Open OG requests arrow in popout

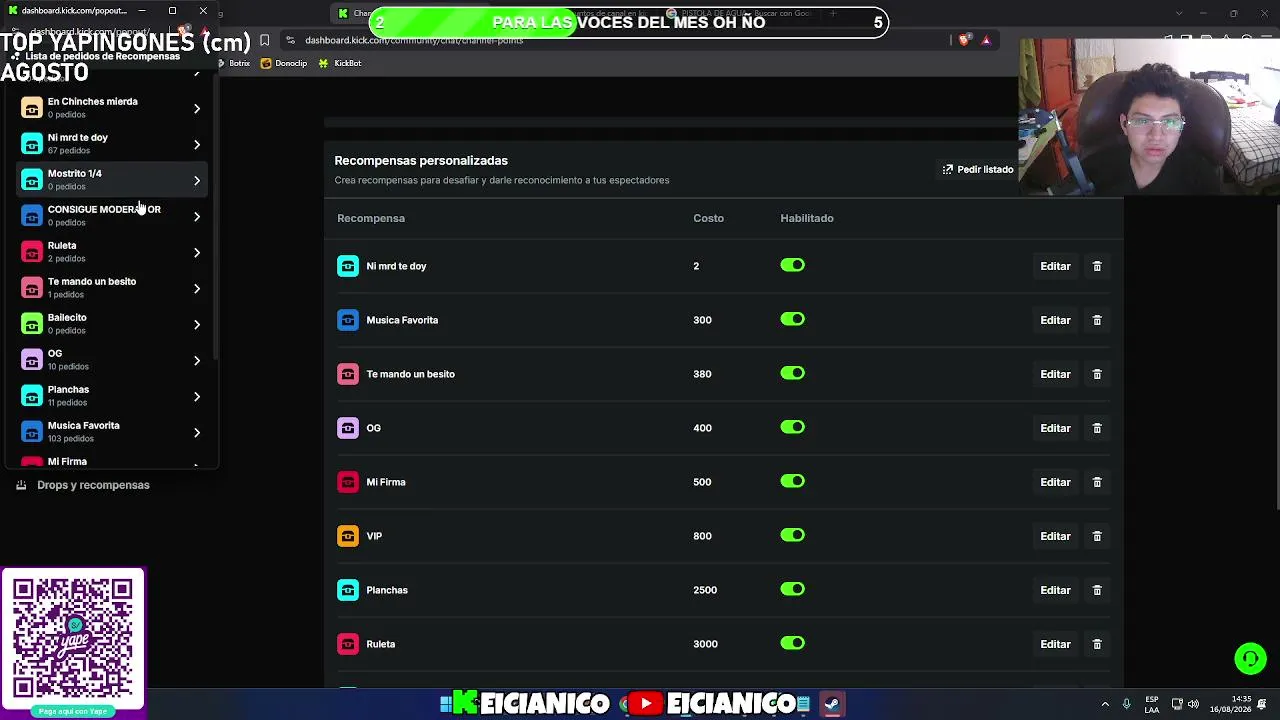pyautogui.click(x=197, y=360)
